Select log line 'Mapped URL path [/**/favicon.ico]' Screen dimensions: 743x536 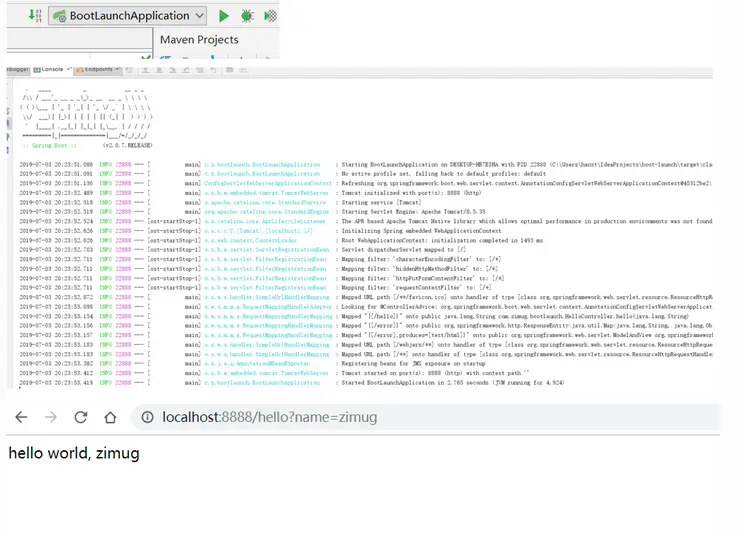coord(366,297)
